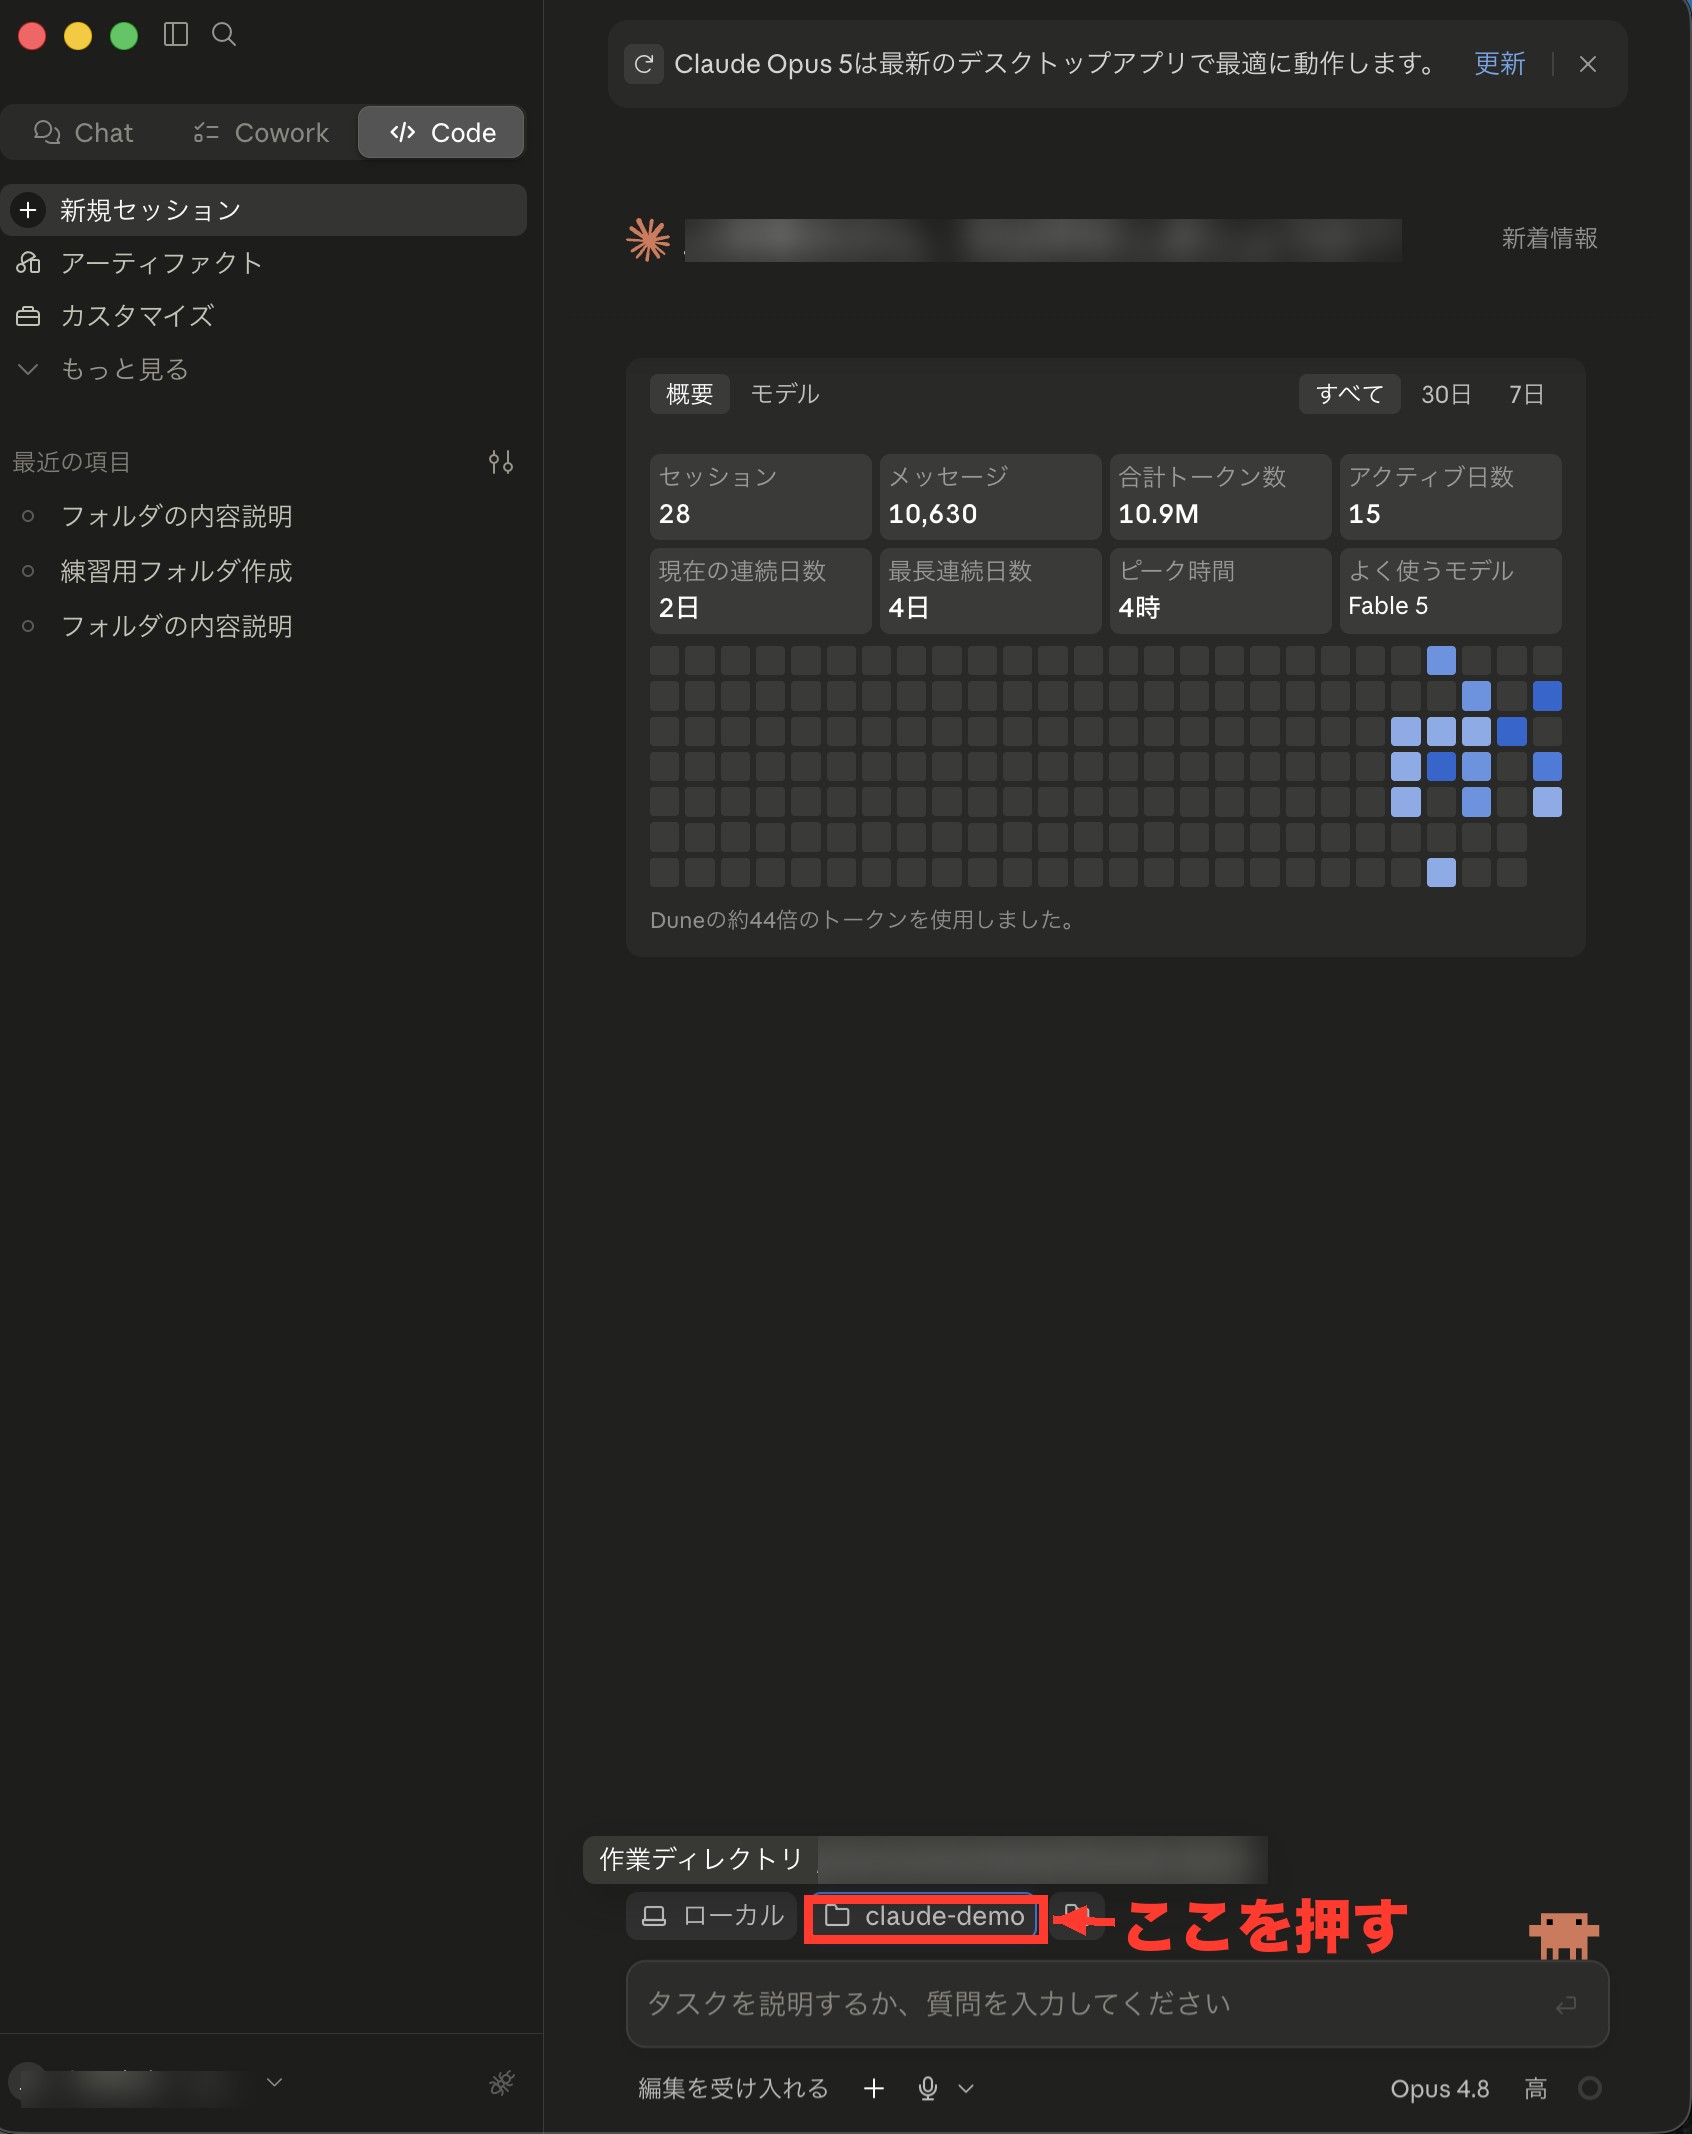This screenshot has width=1692, height=2134.
Task: Open search with the magnifier icon
Action: [224, 35]
